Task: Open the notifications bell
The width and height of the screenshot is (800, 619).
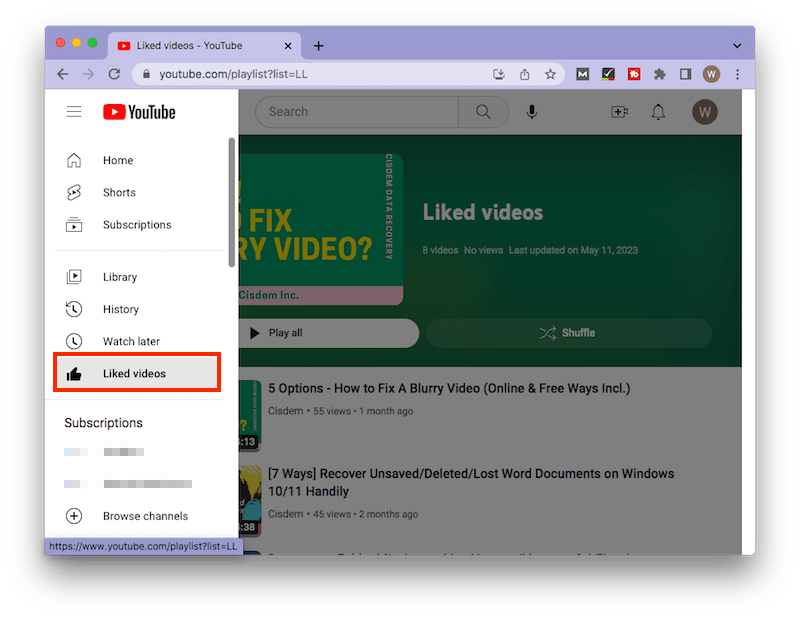Action: (x=658, y=112)
